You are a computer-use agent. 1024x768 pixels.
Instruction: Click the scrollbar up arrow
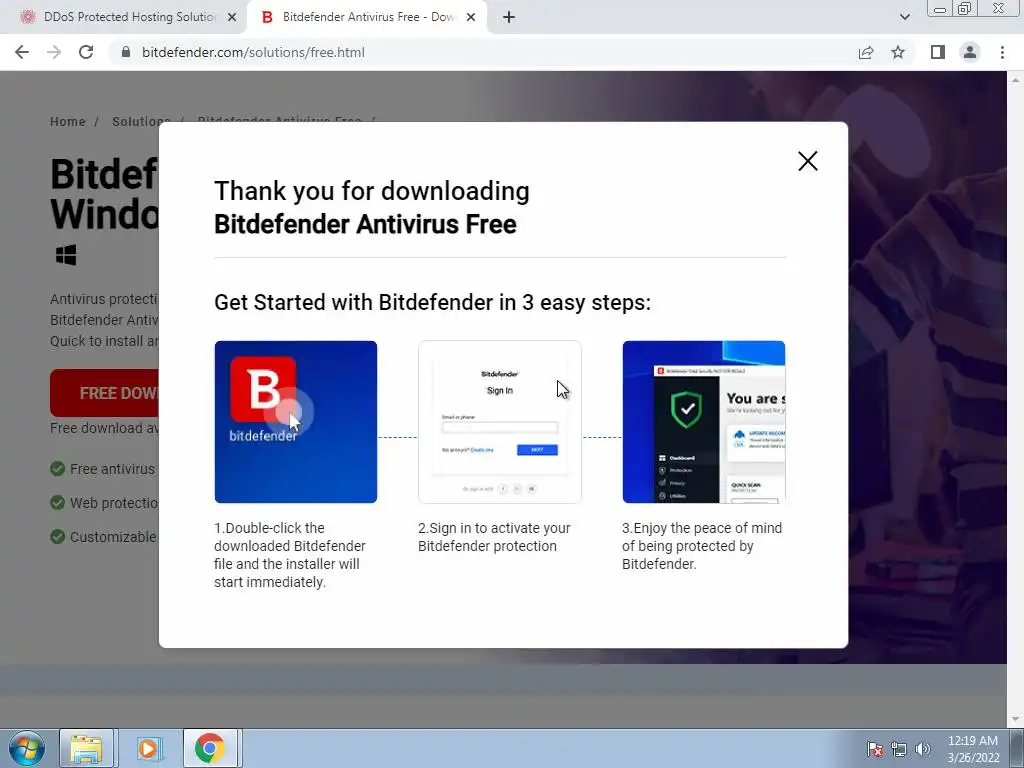coord(1016,79)
